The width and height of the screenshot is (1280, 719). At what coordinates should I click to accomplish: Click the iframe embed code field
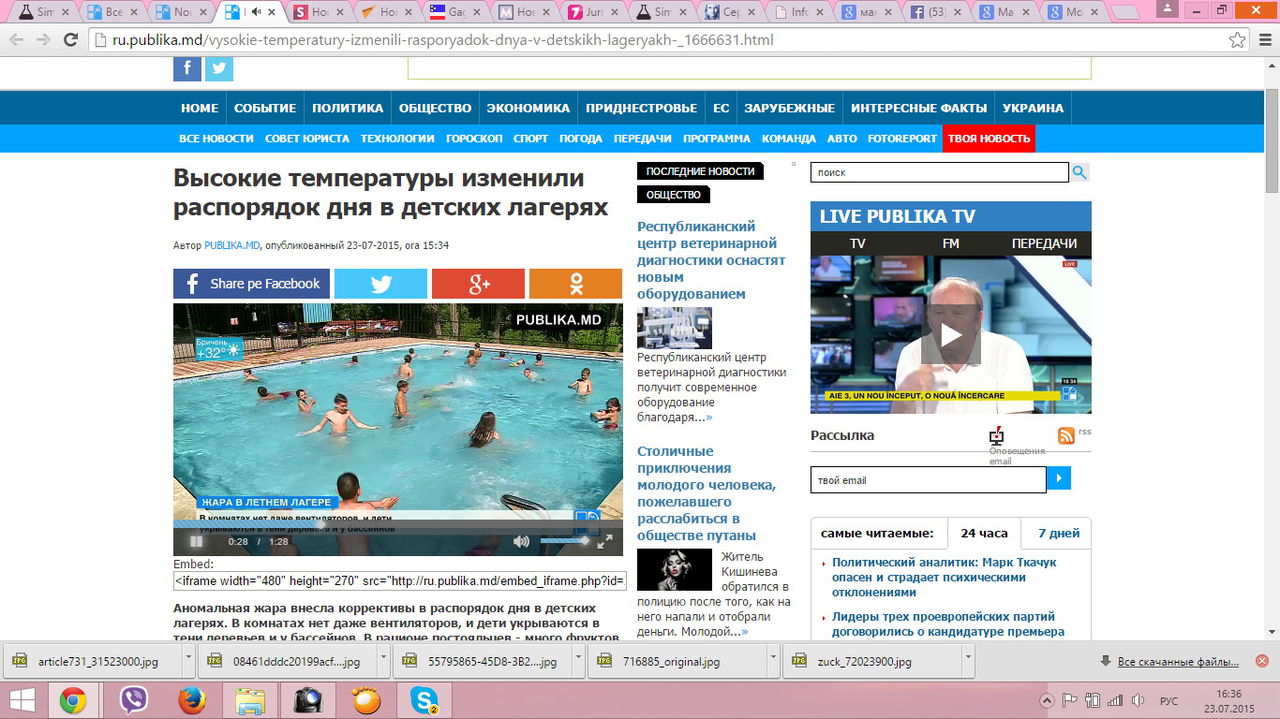[400, 580]
